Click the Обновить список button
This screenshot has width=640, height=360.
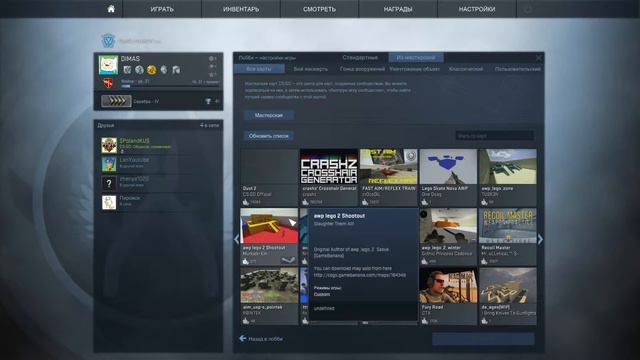coord(269,136)
